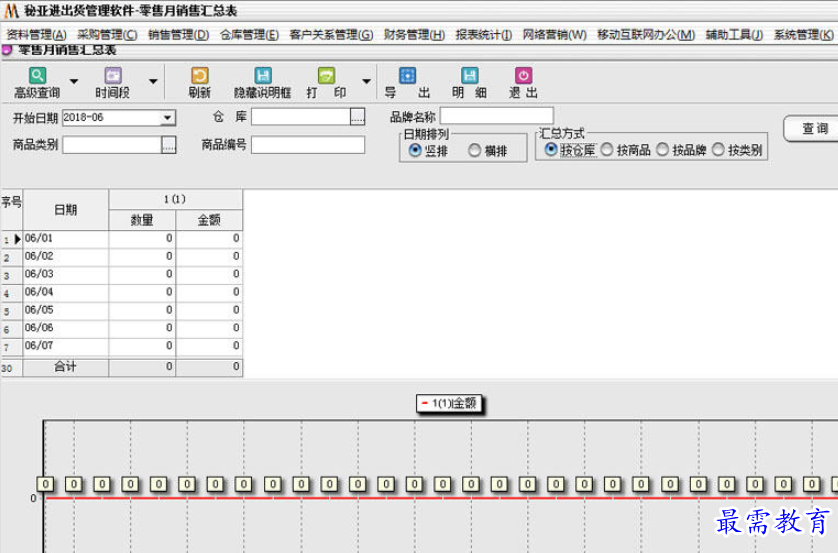Open the dropdown arrow beside 高级查询
This screenshot has width=838, height=553.
pyautogui.click(x=74, y=82)
